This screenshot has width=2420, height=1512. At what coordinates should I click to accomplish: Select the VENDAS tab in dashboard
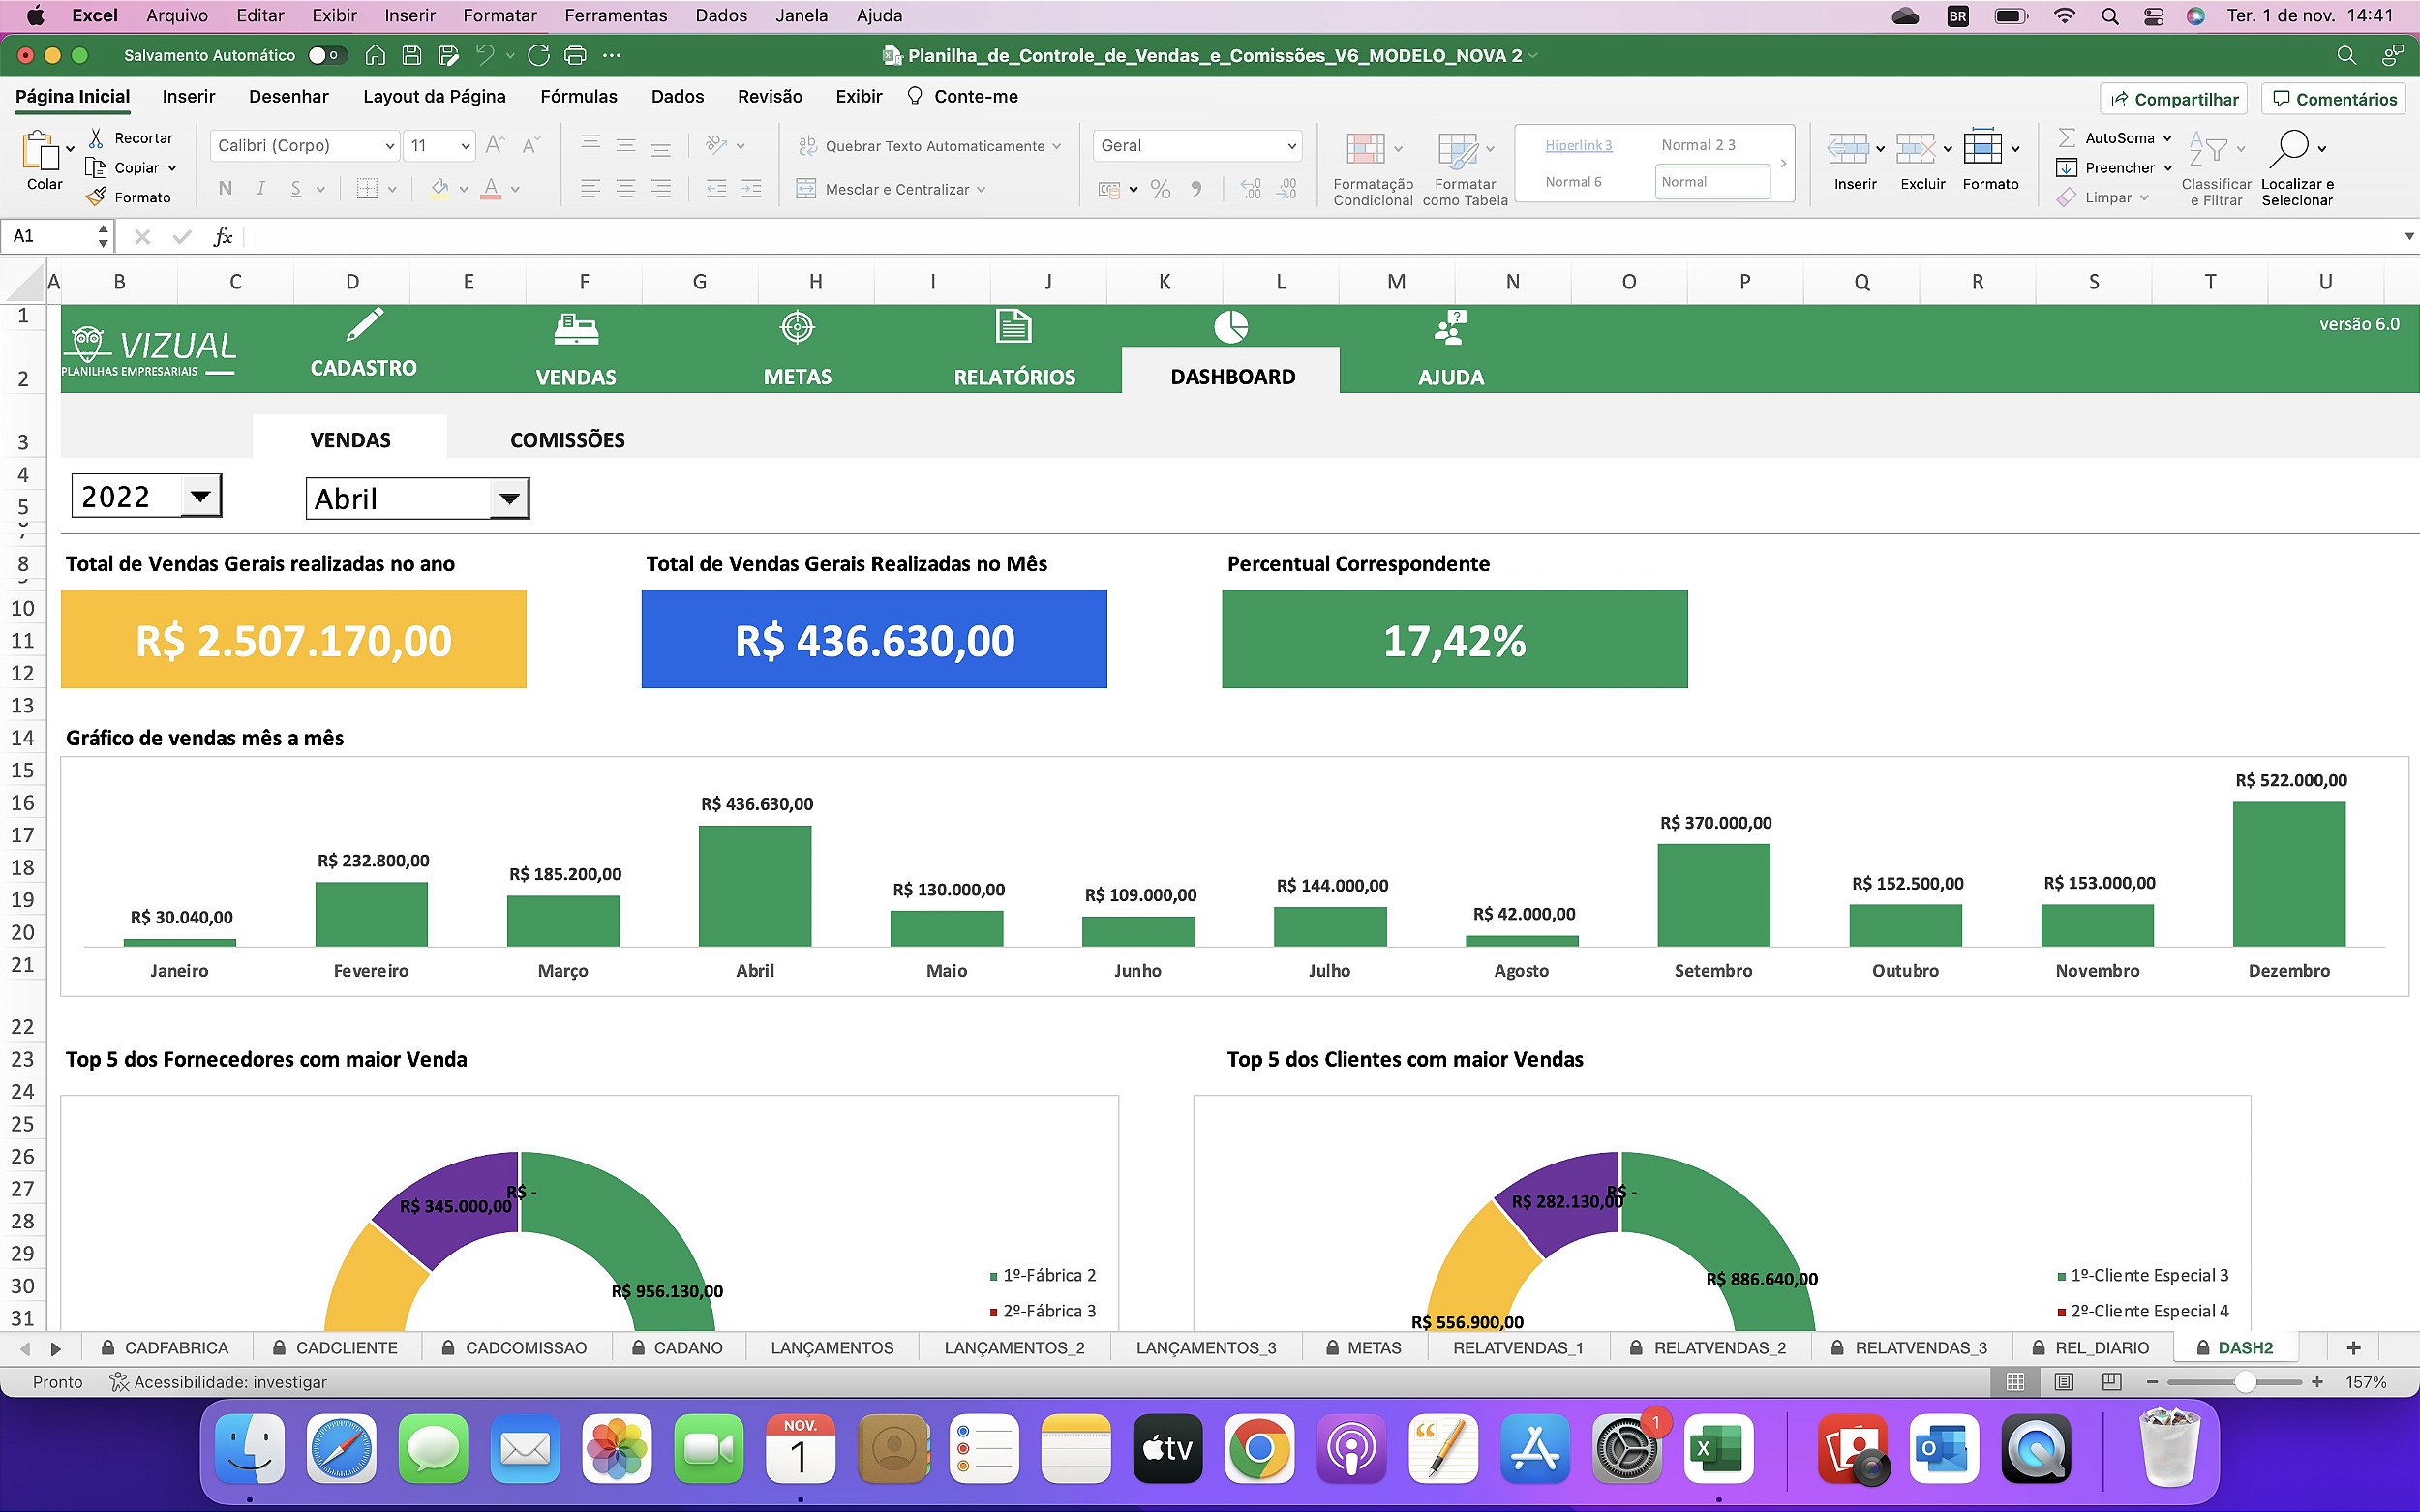tap(348, 438)
